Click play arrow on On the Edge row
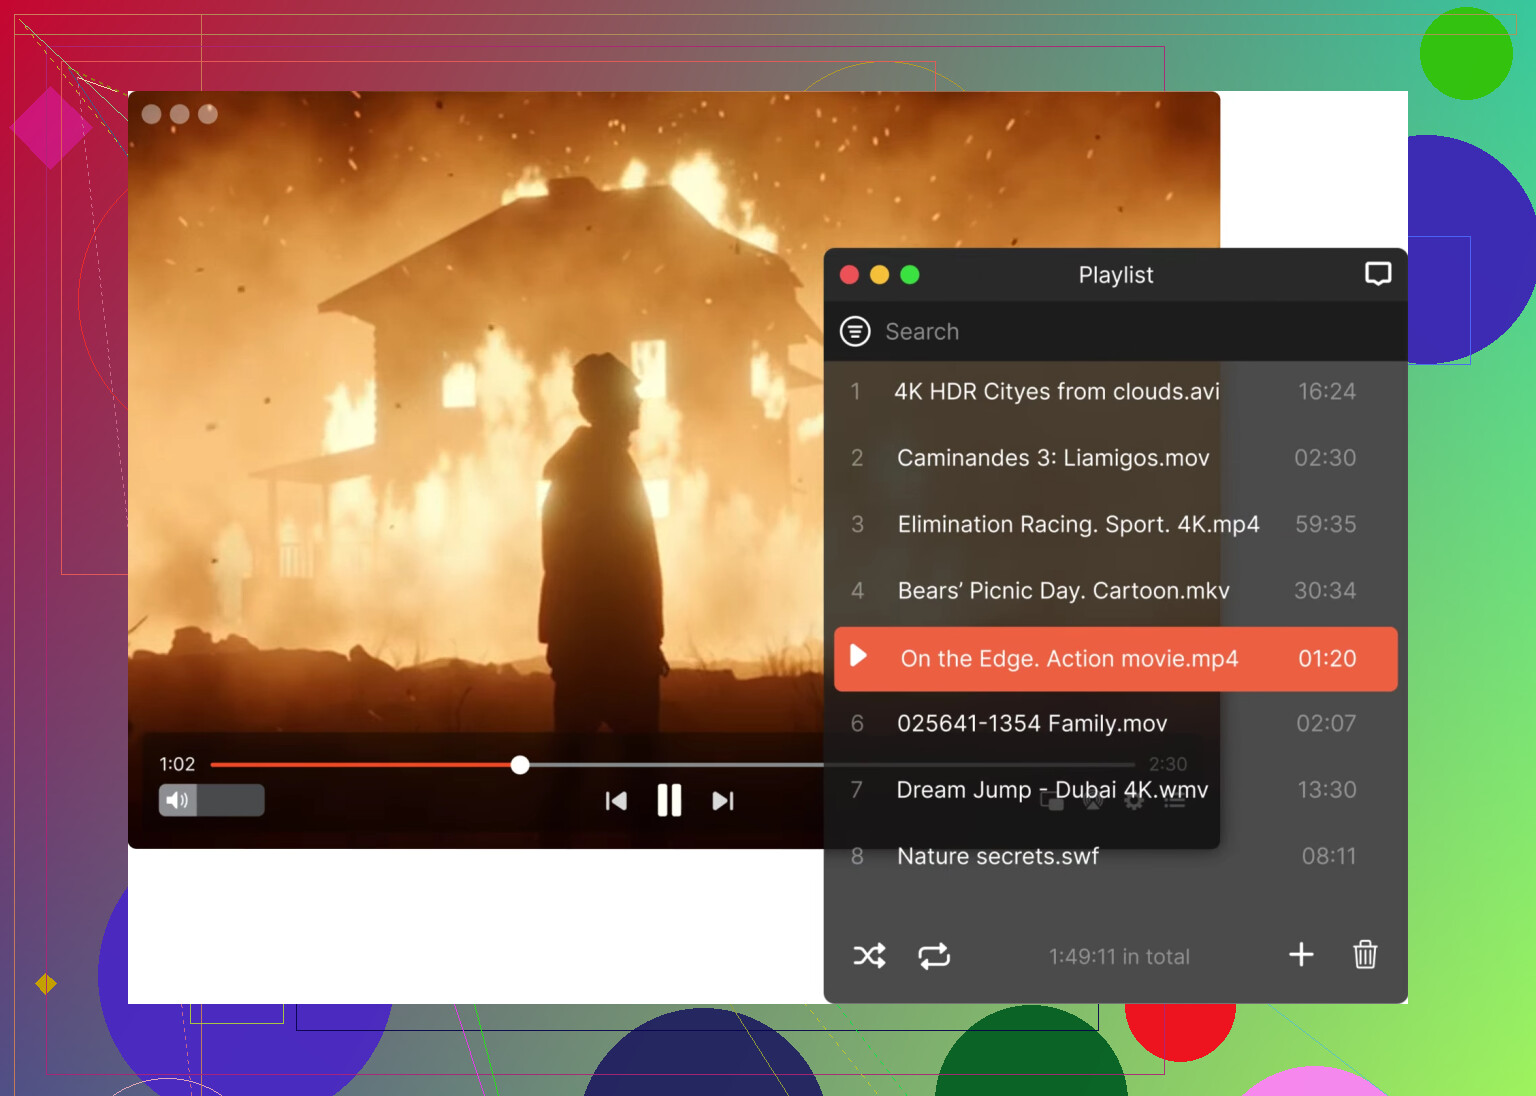The image size is (1536, 1096). (858, 656)
